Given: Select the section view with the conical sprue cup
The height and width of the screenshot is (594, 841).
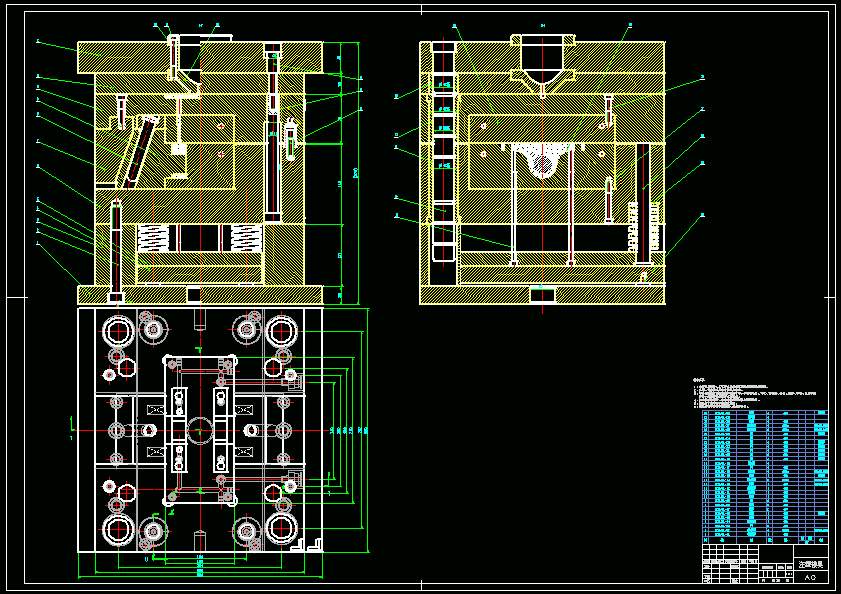Looking at the screenshot, I should click(542, 170).
